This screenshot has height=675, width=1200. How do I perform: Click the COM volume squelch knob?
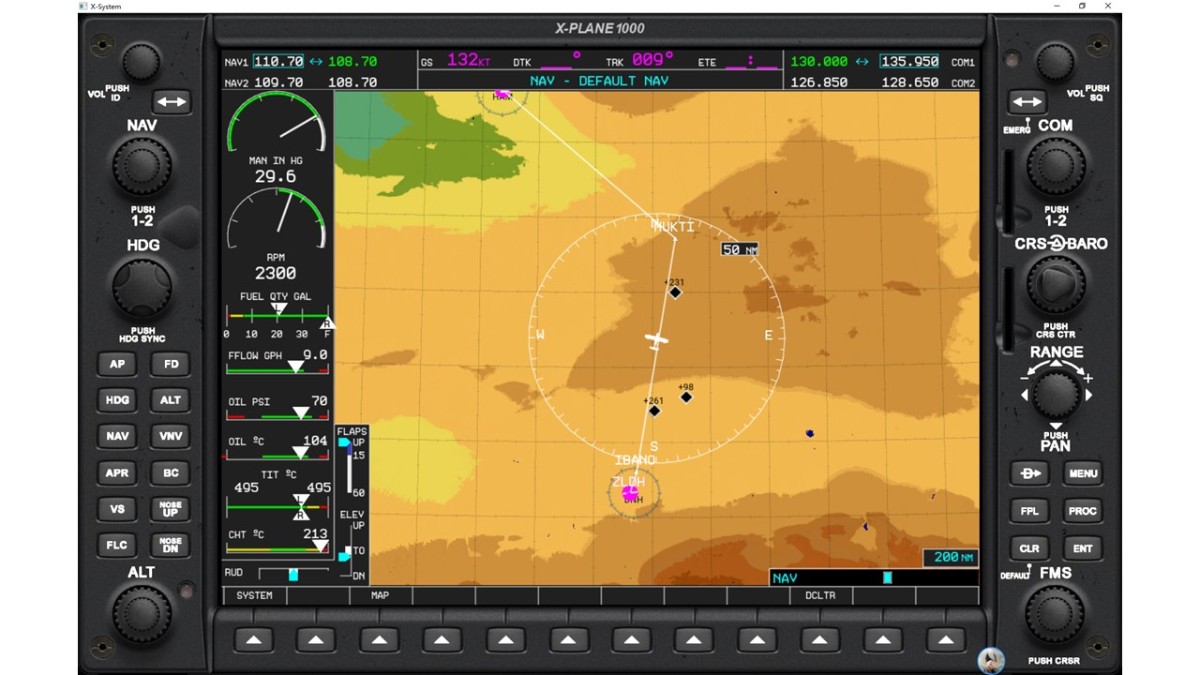1055,63
